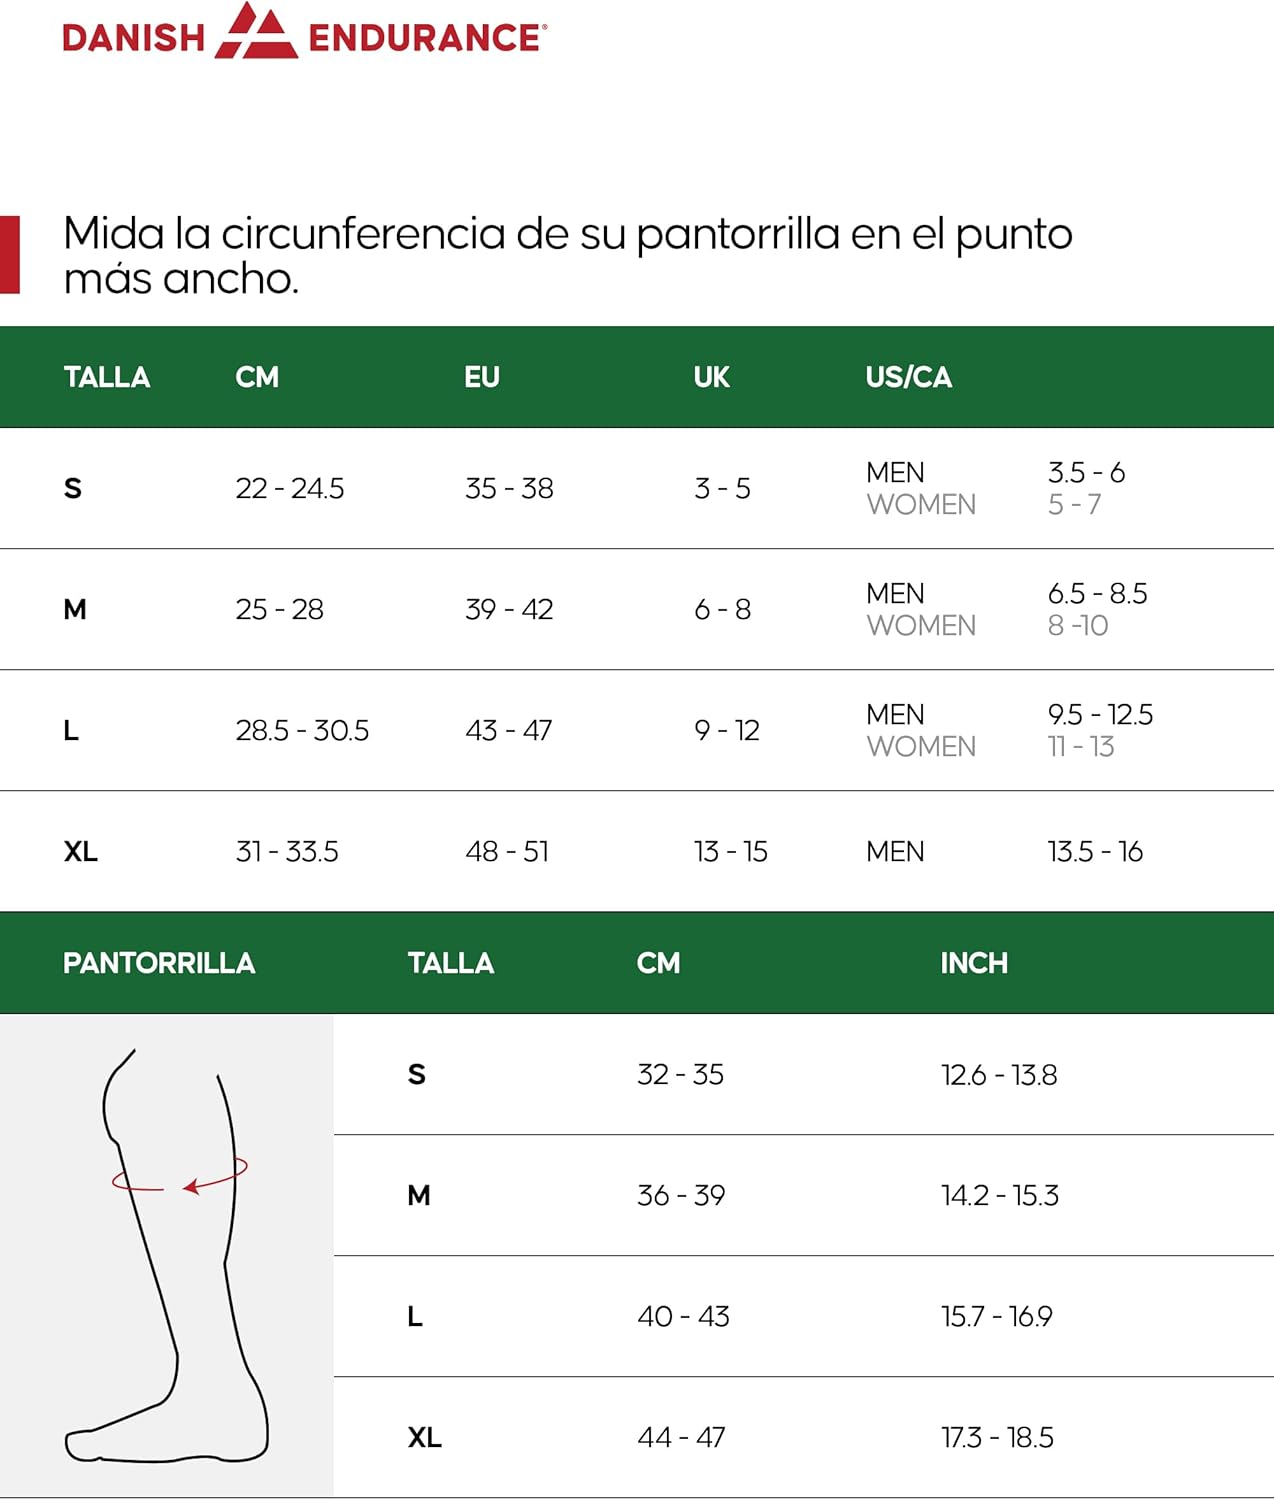Click size S row in sock table

tap(637, 488)
